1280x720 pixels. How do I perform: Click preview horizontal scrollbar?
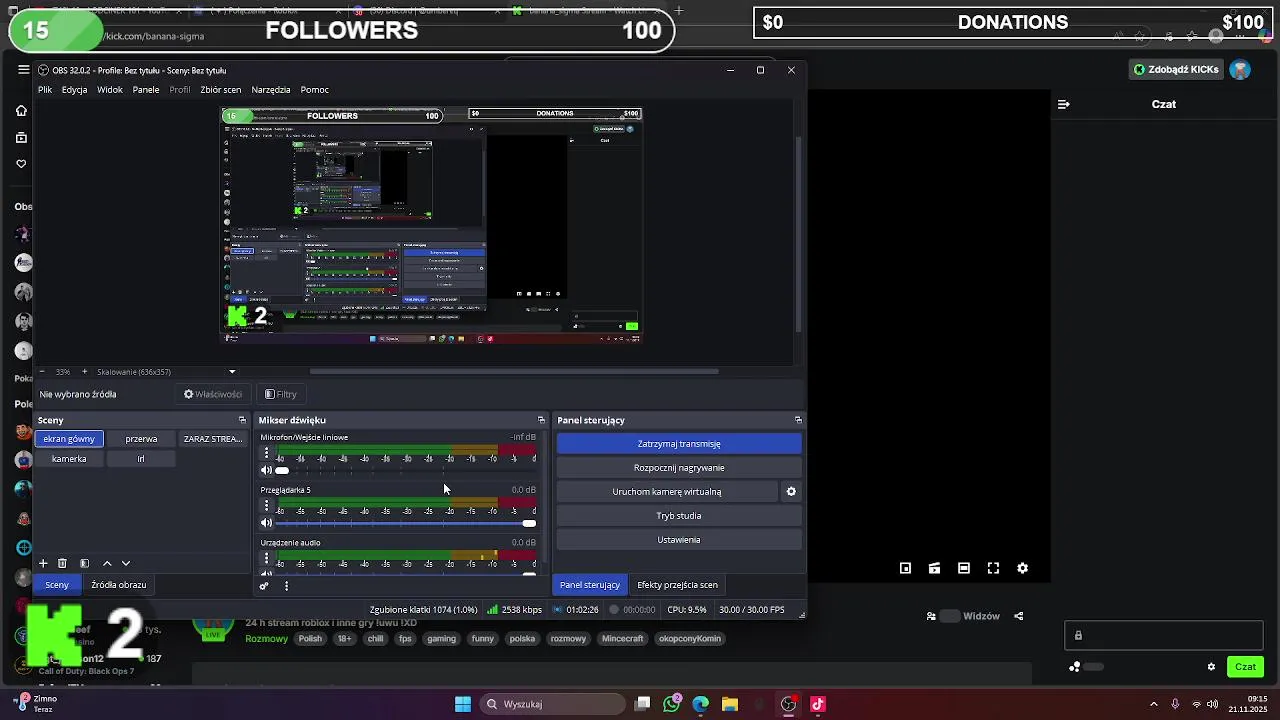[515, 372]
